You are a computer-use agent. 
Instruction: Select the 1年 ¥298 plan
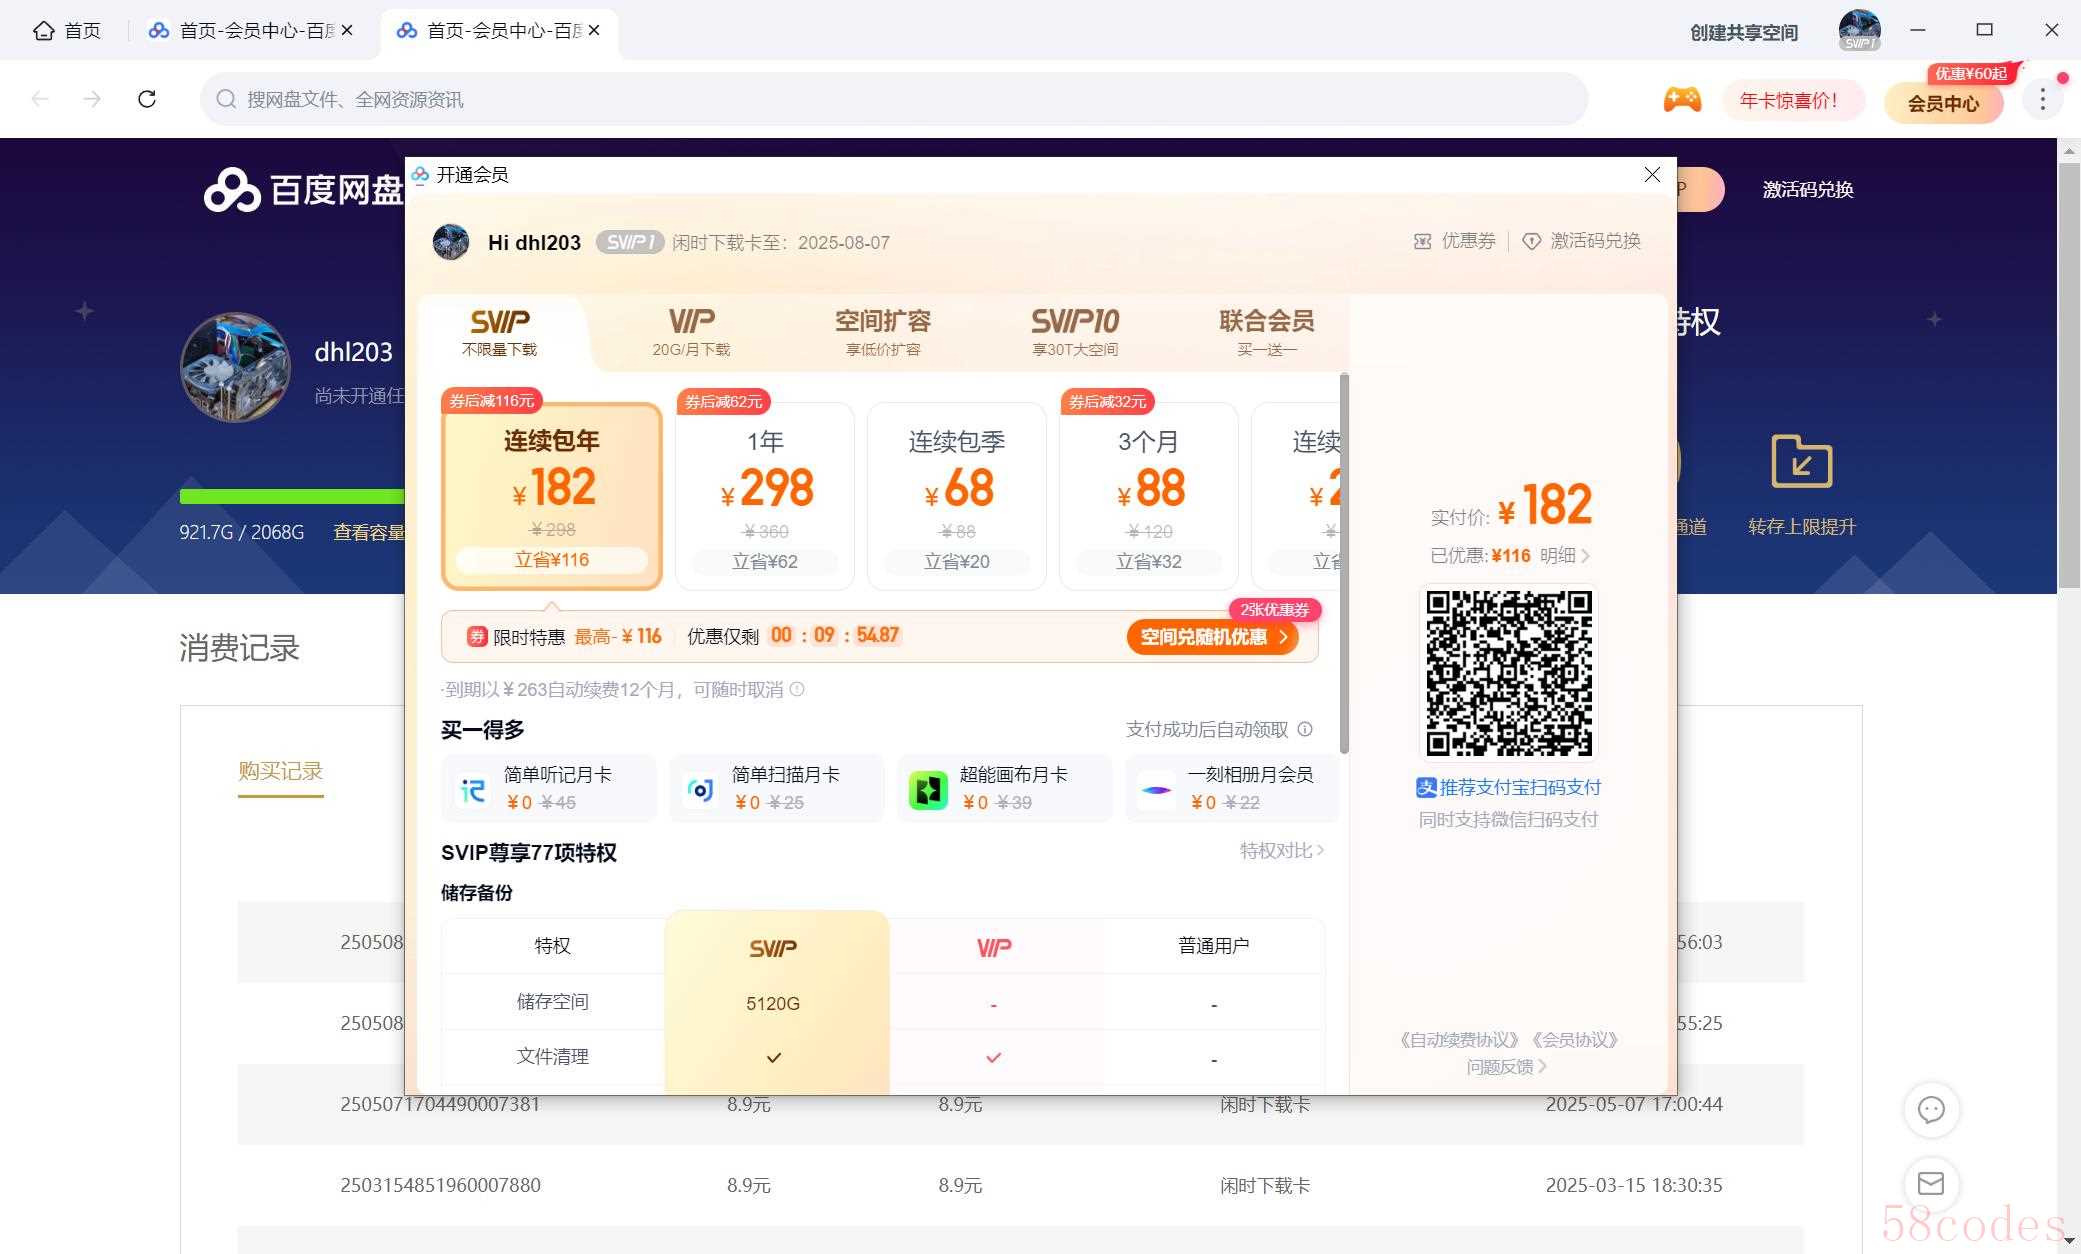tap(765, 496)
